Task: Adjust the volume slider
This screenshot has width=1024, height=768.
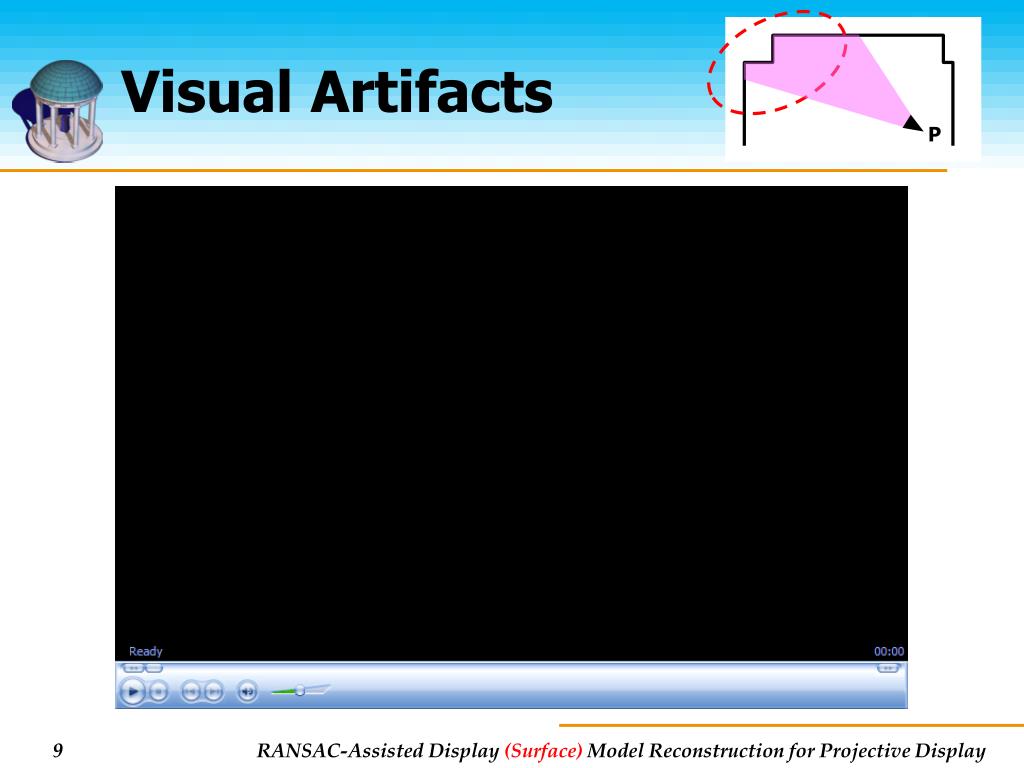Action: pos(300,690)
